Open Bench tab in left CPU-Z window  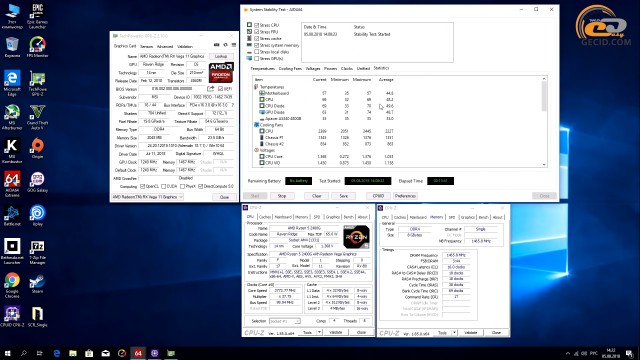coord(348,217)
